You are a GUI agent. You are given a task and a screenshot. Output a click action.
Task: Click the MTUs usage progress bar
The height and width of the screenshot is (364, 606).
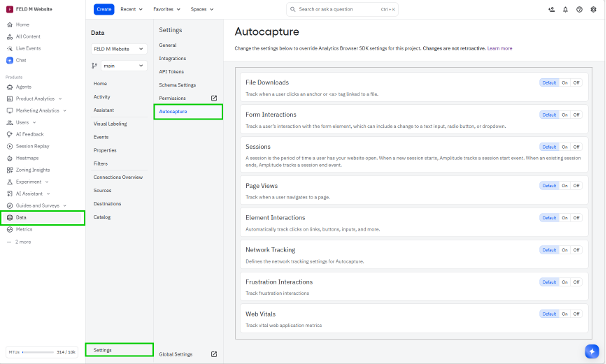pyautogui.click(x=38, y=352)
